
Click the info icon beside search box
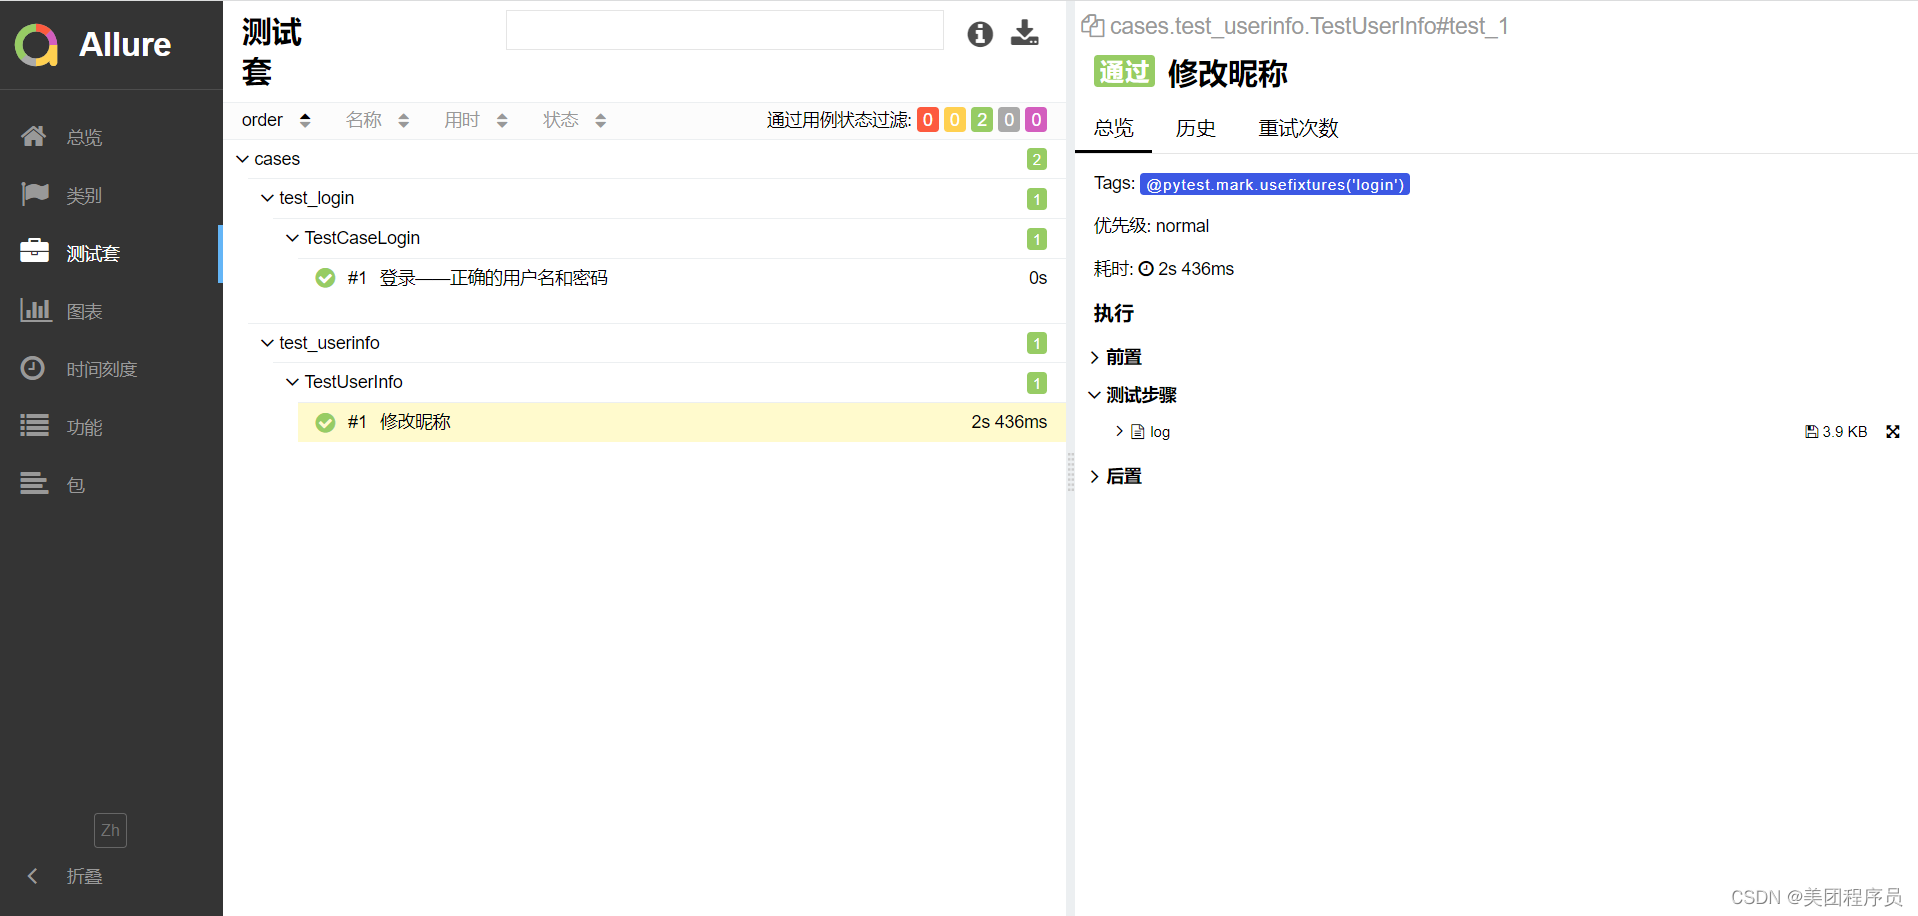point(979,33)
